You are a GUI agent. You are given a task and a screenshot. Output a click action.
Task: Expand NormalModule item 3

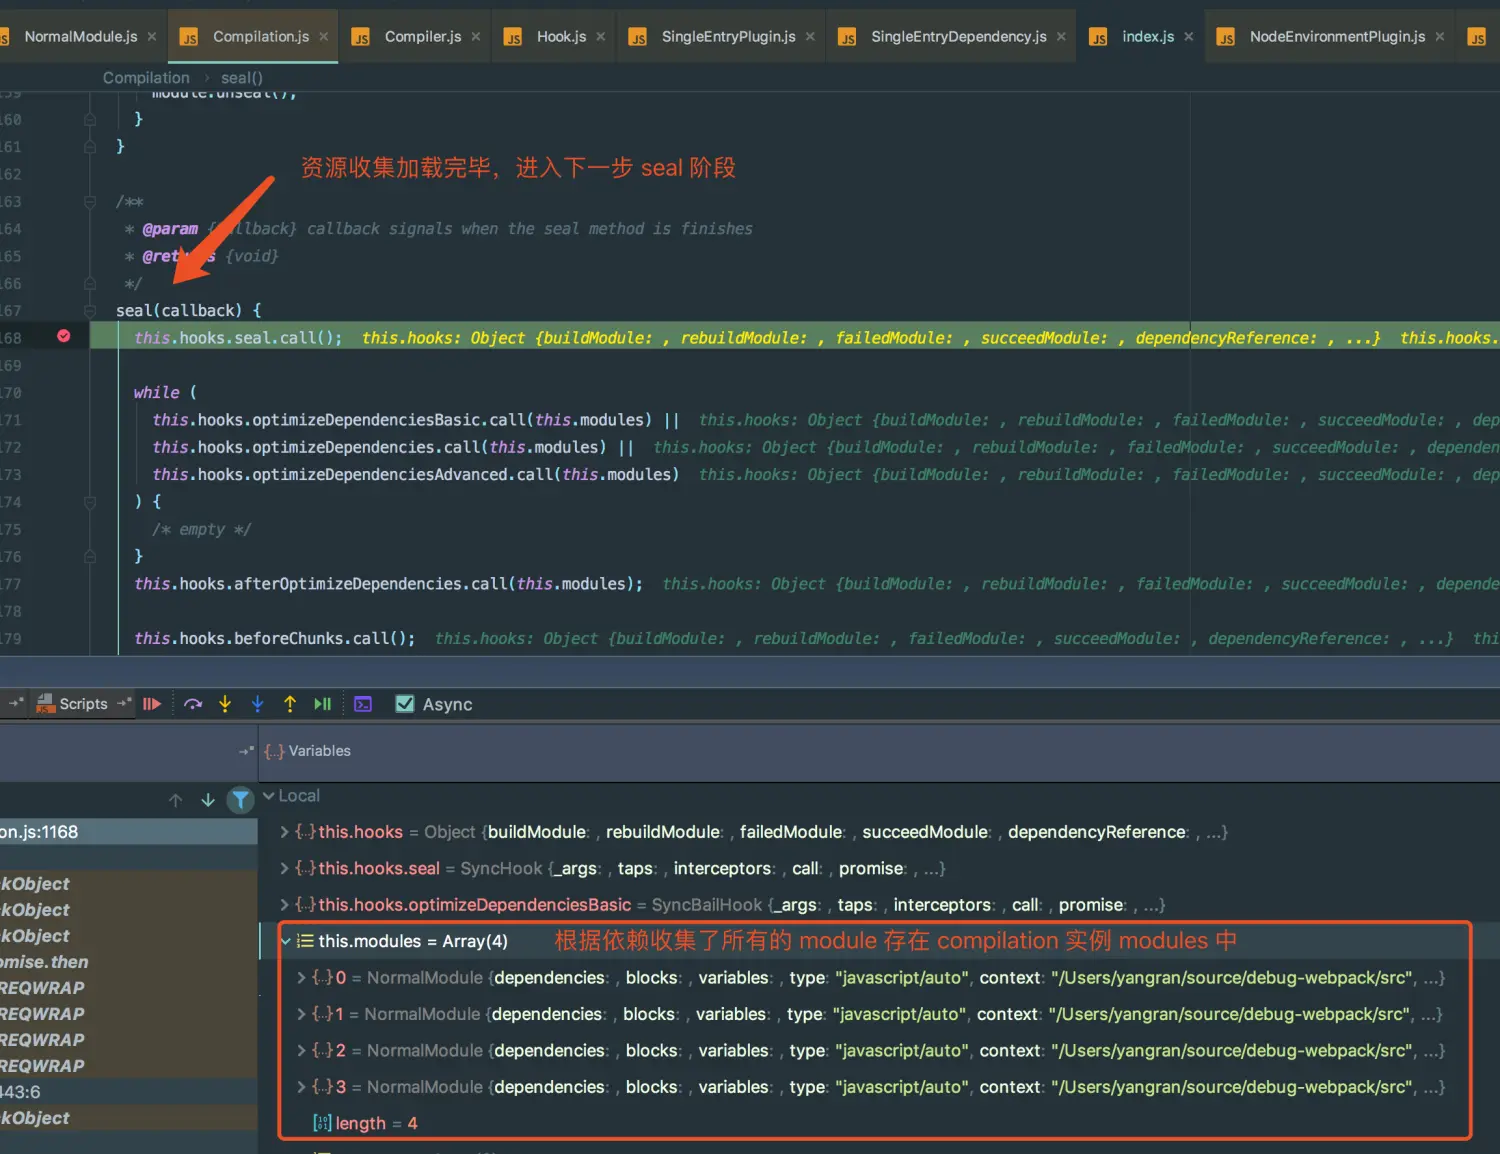301,1087
